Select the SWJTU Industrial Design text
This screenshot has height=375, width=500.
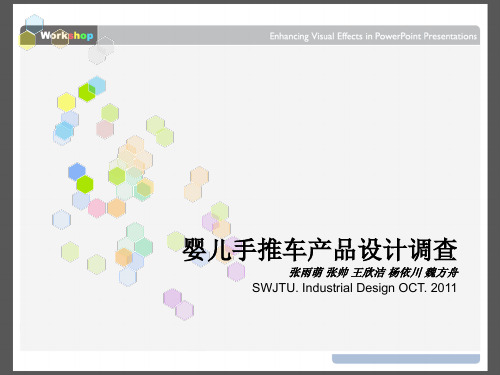[354, 288]
